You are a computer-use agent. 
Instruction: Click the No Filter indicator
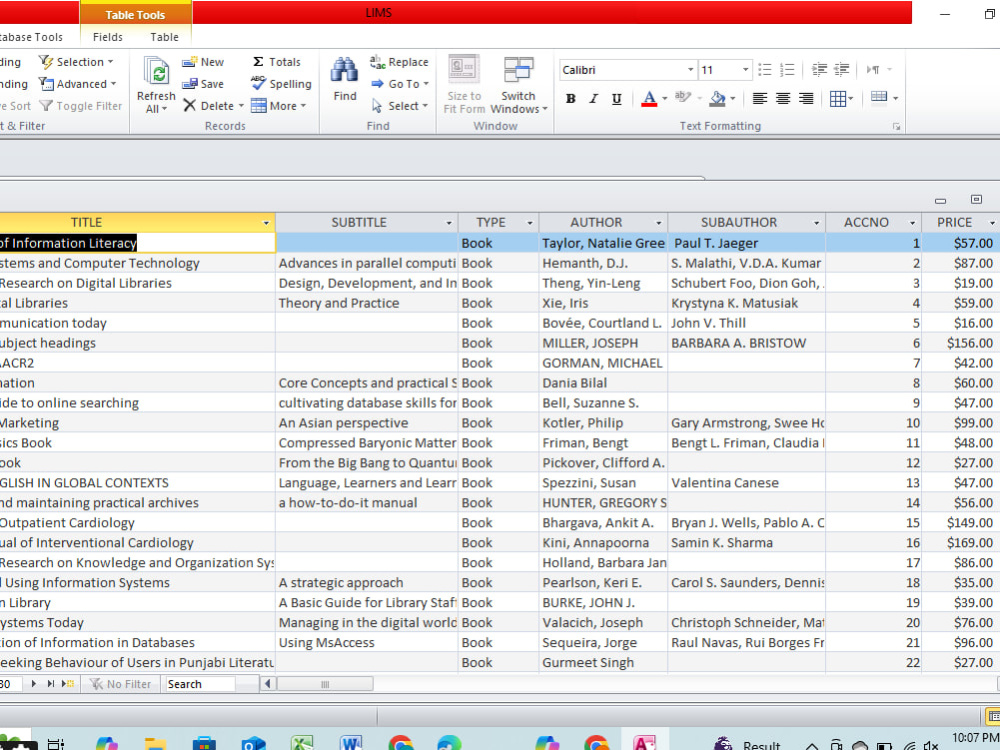coord(121,684)
